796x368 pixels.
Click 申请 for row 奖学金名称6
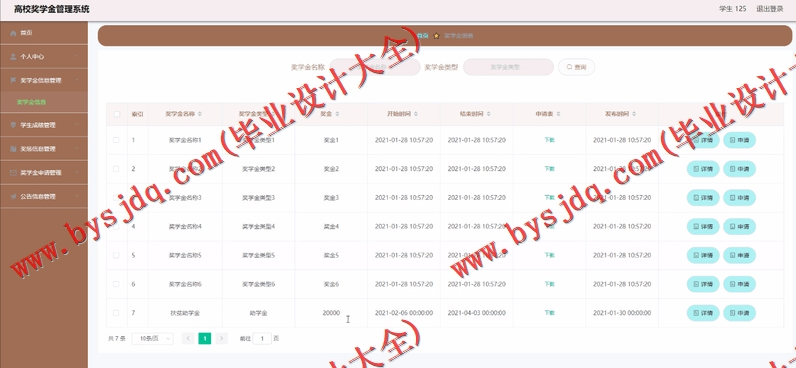(x=739, y=284)
